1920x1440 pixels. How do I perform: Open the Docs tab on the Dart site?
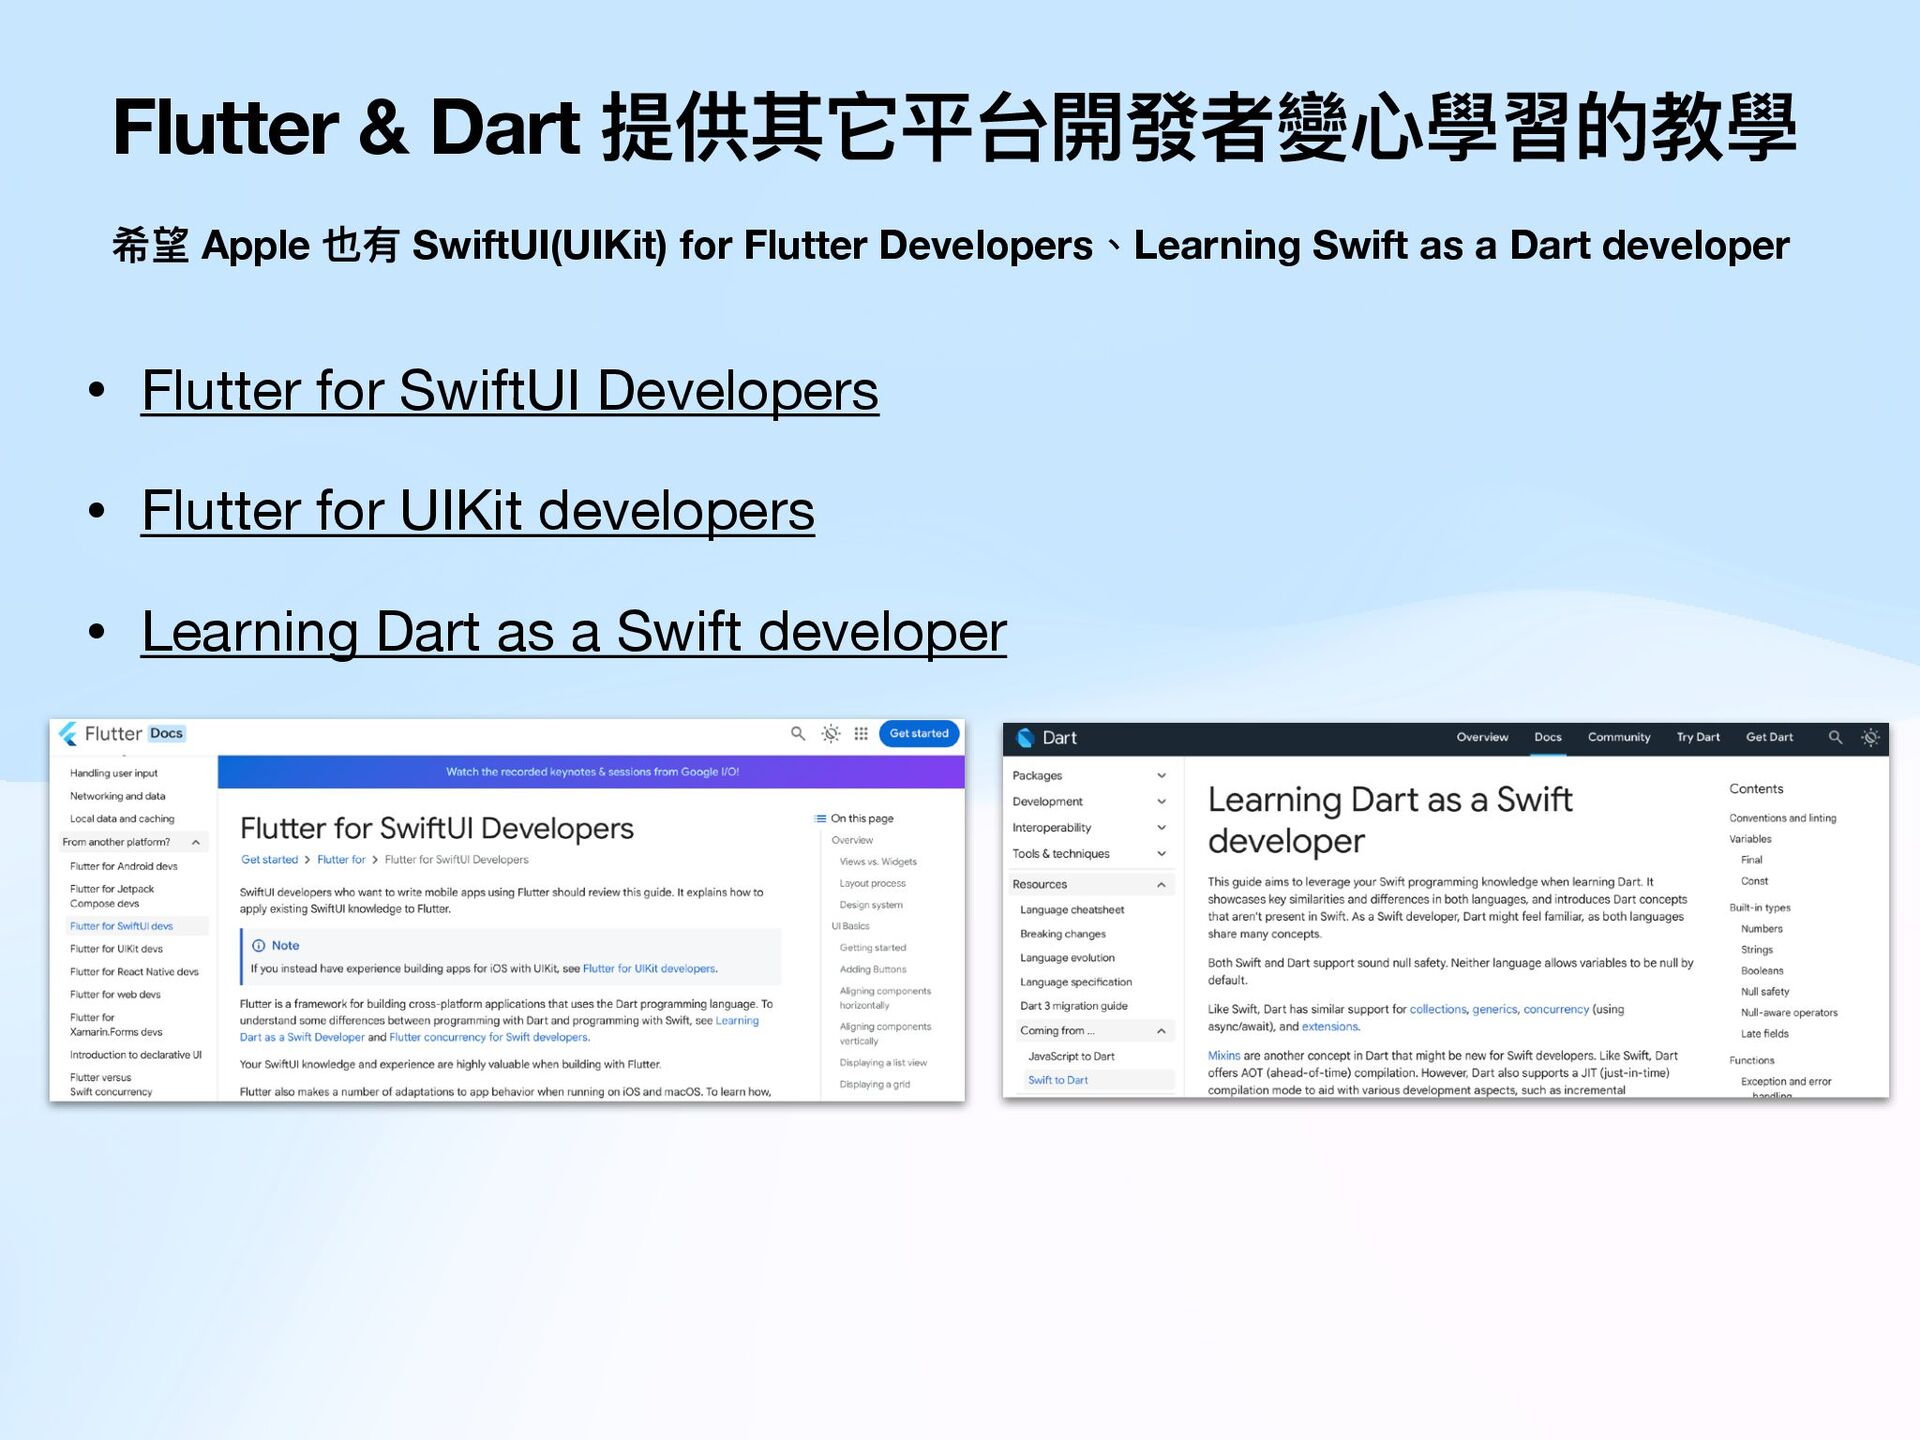point(1548,738)
